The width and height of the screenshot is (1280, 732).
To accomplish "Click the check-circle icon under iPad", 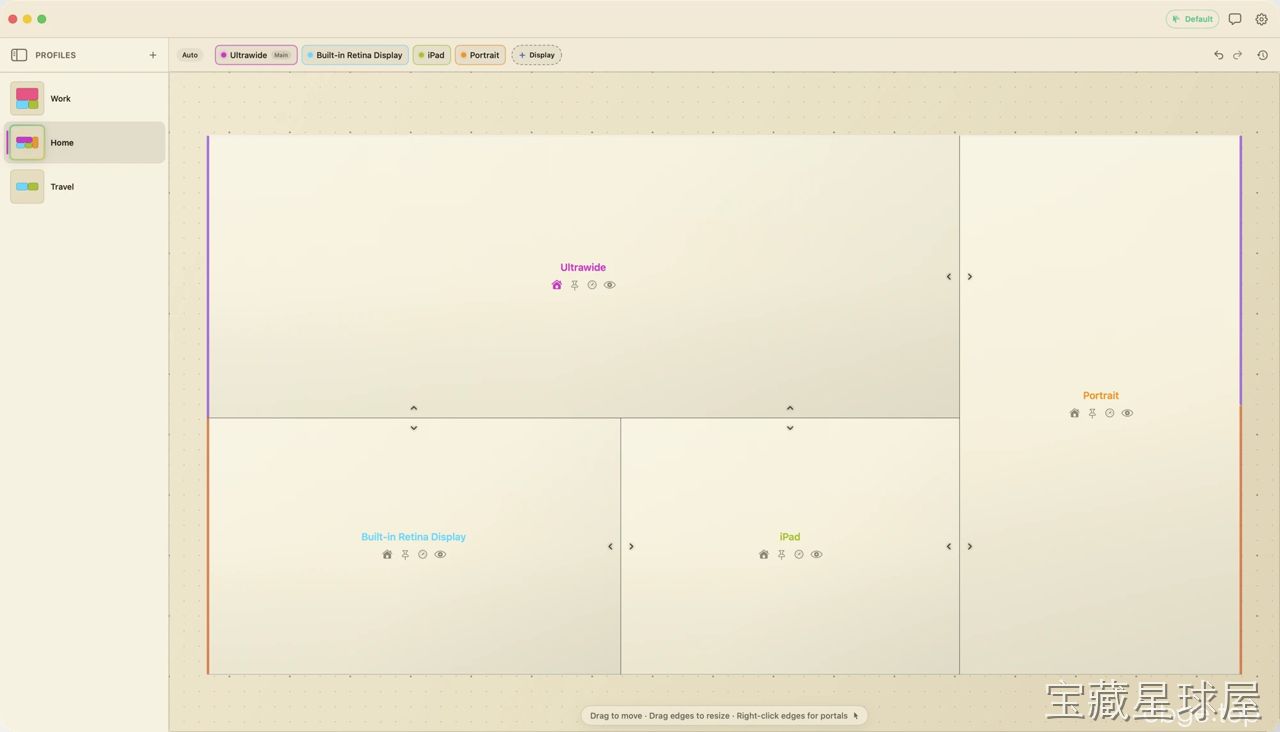I will (x=799, y=554).
